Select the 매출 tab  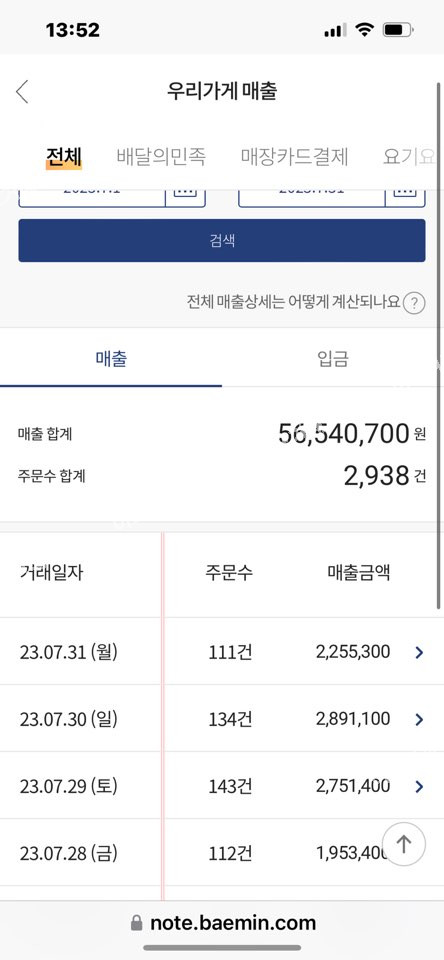click(x=111, y=359)
